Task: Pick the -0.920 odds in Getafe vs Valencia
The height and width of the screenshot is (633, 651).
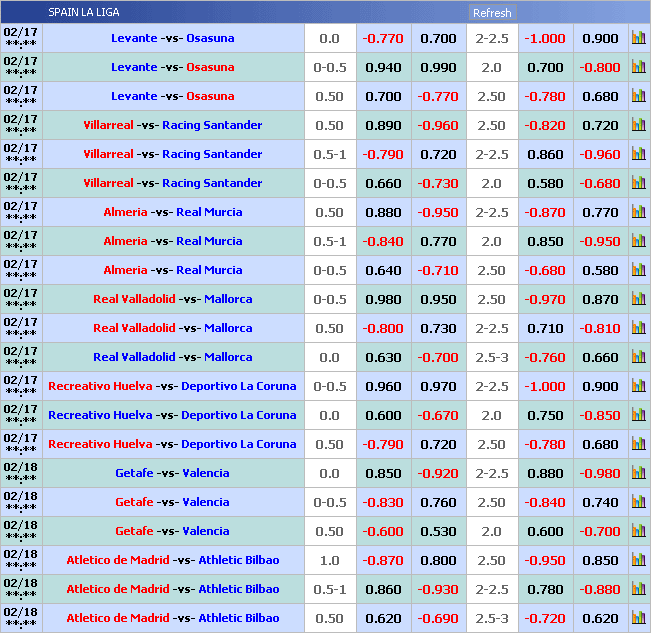Action: pyautogui.click(x=438, y=473)
